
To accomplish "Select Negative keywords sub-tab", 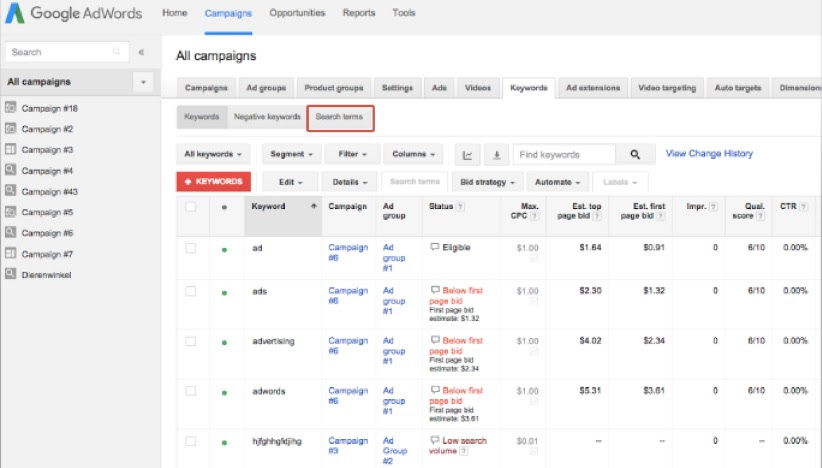I will click(267, 117).
